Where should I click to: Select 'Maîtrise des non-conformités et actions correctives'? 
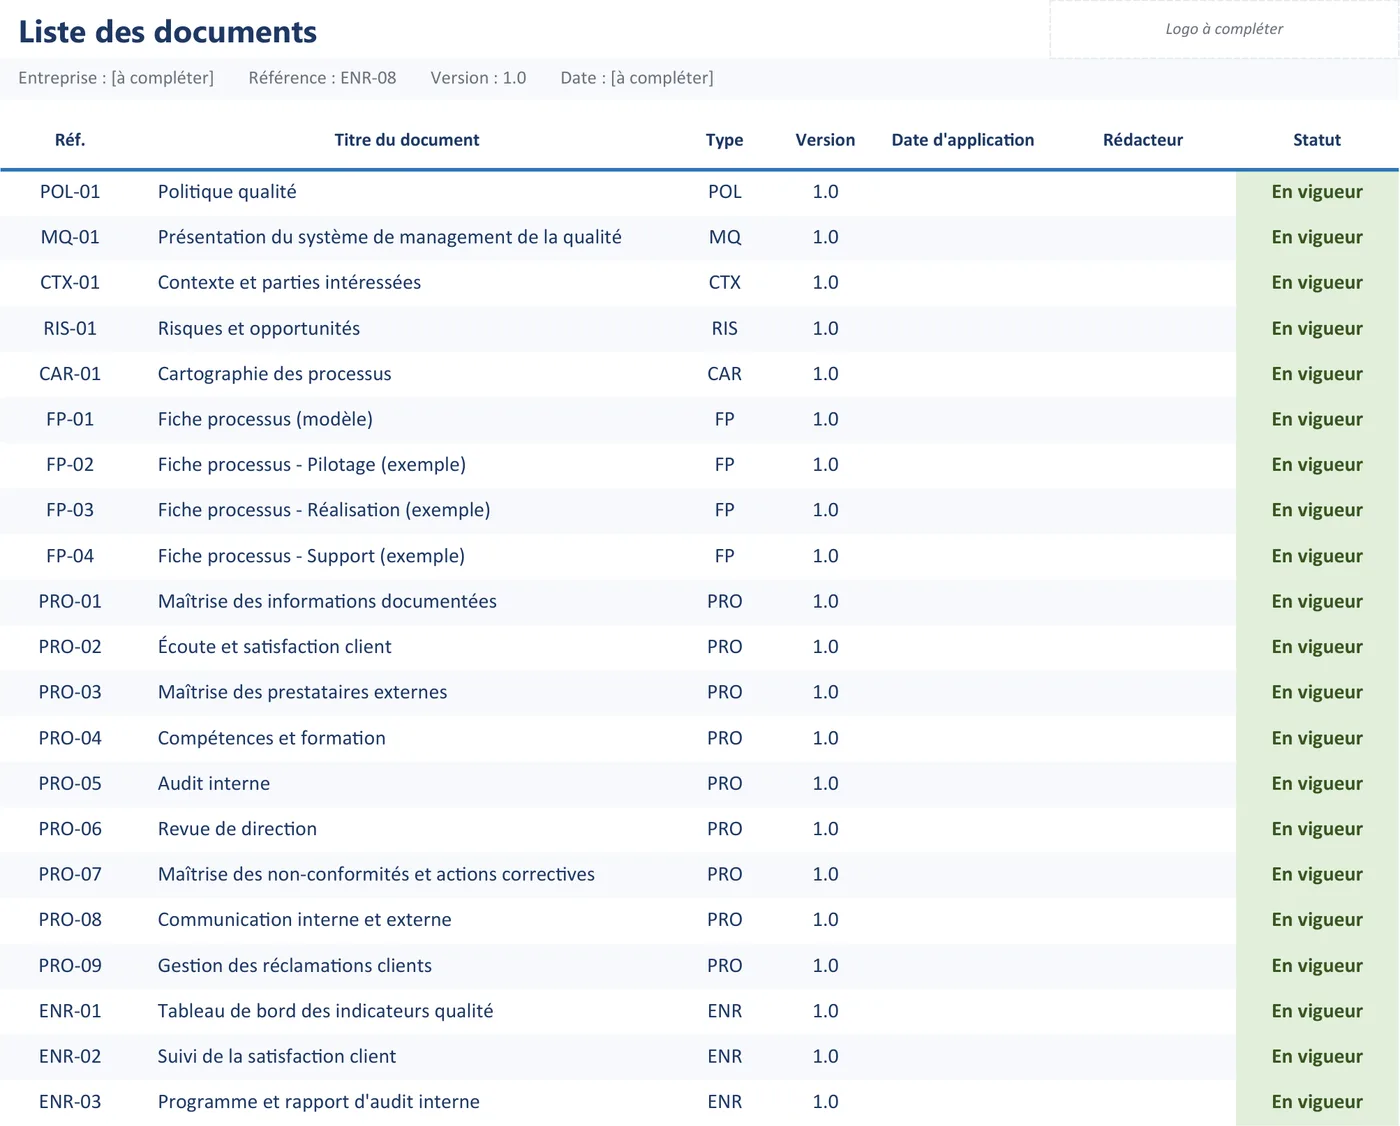pos(376,874)
